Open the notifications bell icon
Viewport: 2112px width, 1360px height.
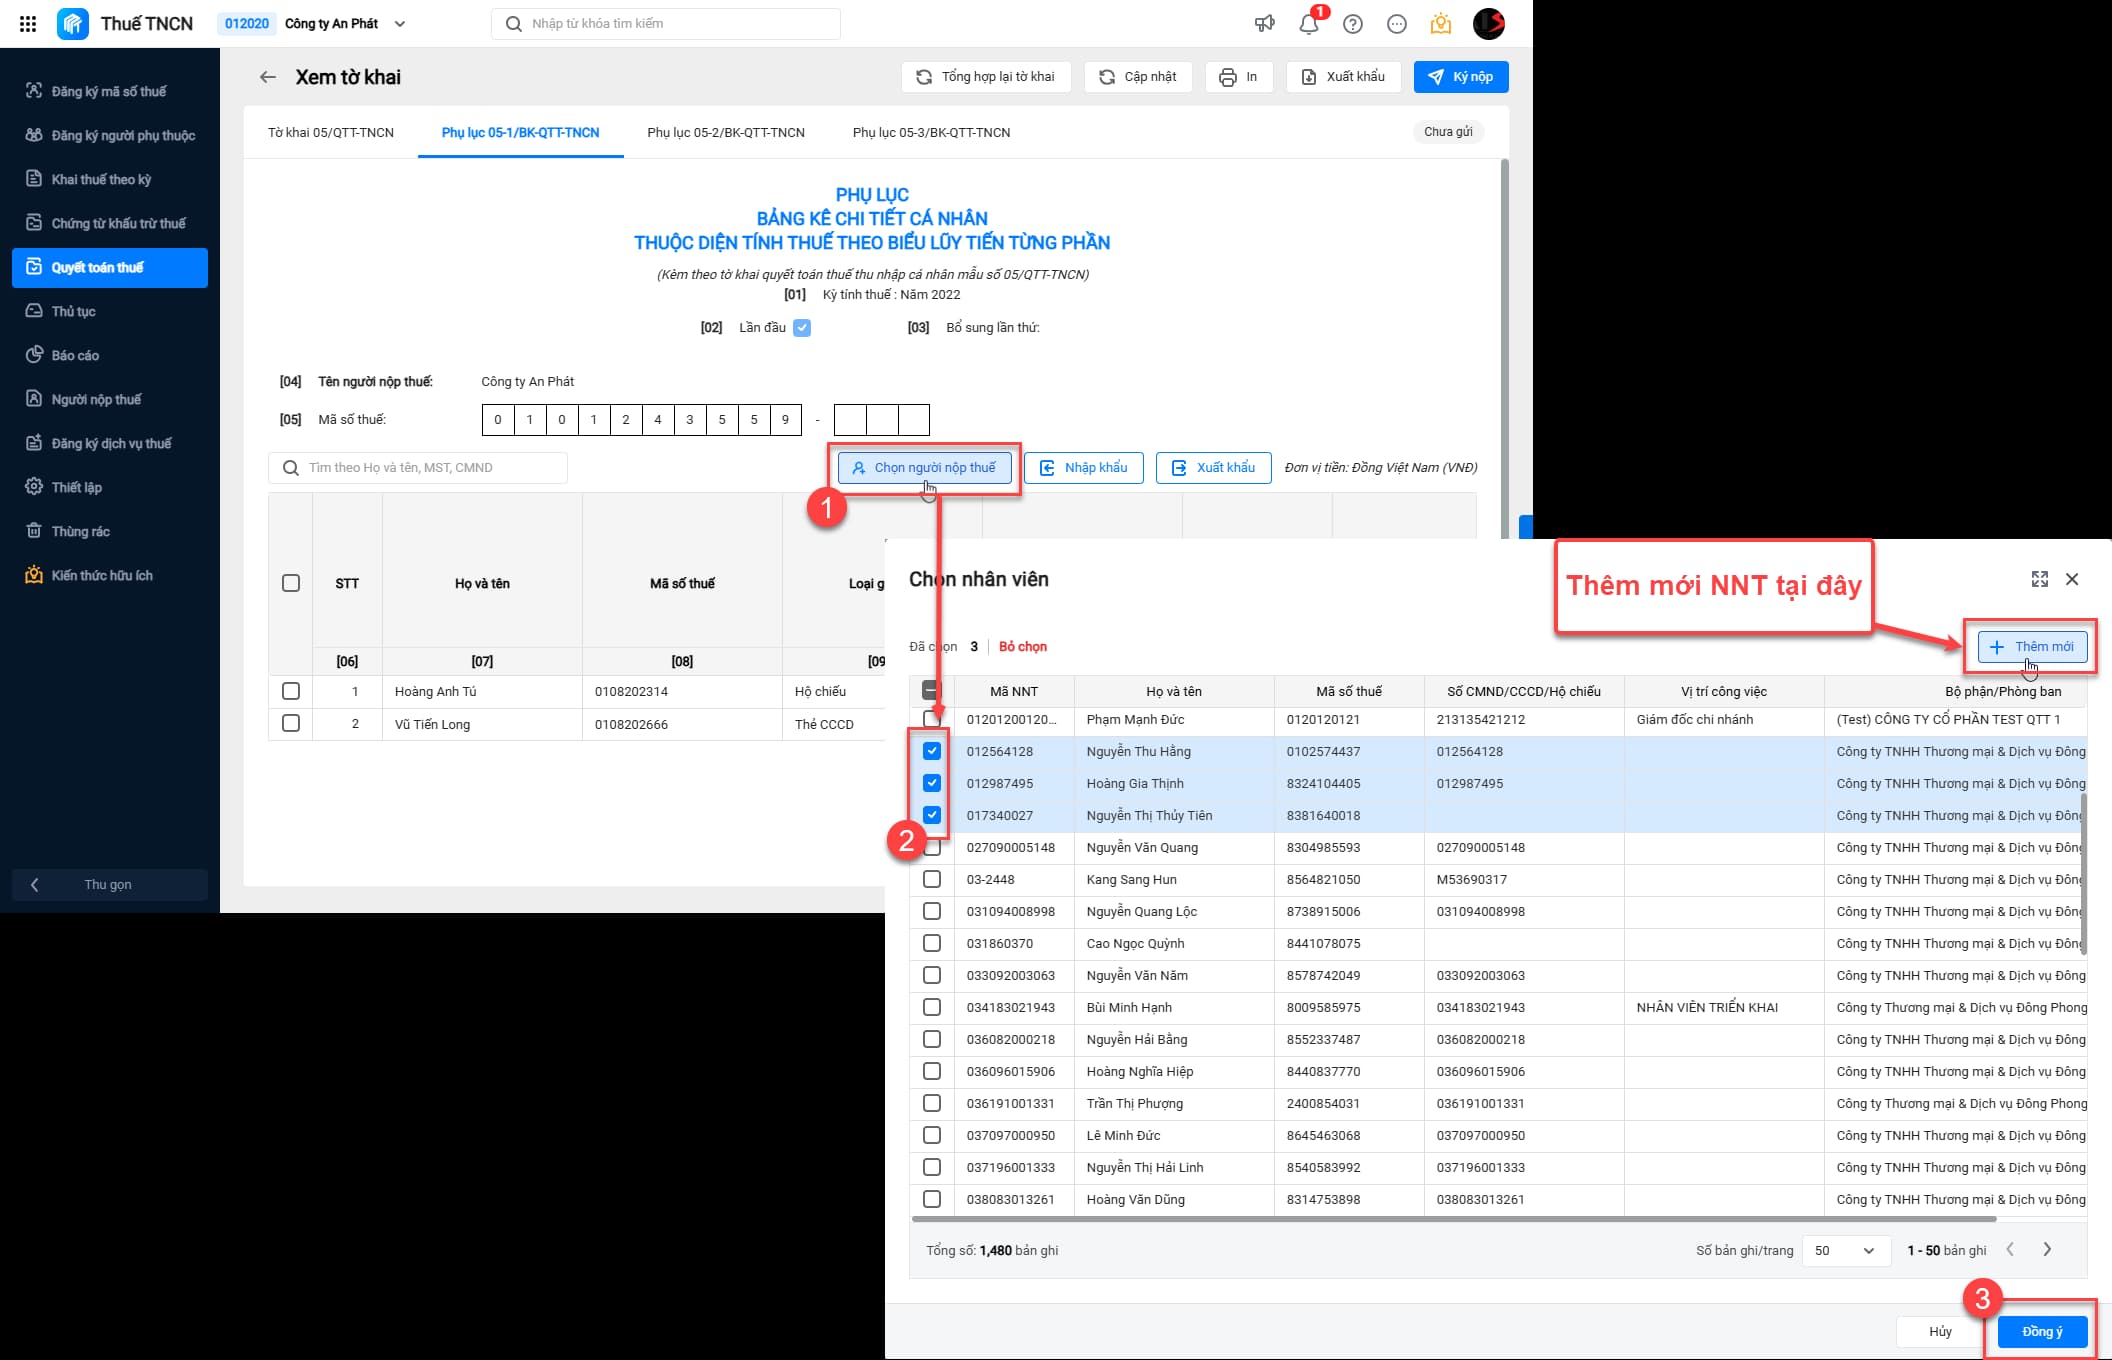click(x=1309, y=24)
